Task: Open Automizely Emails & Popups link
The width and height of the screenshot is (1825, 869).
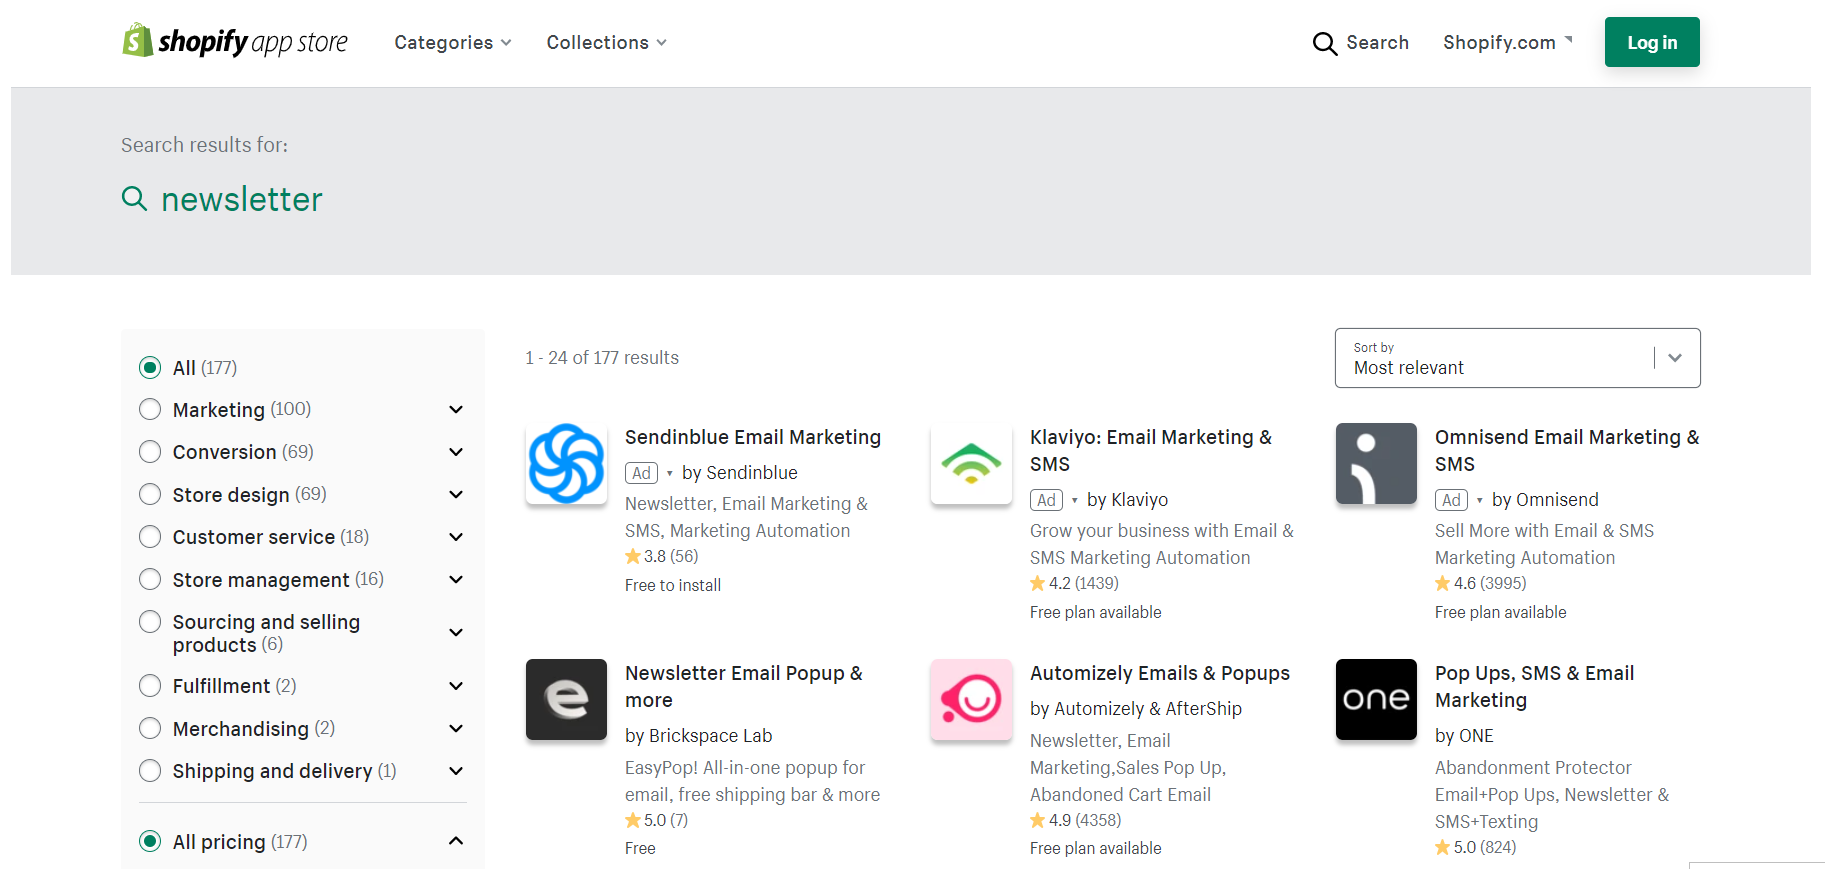Action: click(x=1160, y=673)
